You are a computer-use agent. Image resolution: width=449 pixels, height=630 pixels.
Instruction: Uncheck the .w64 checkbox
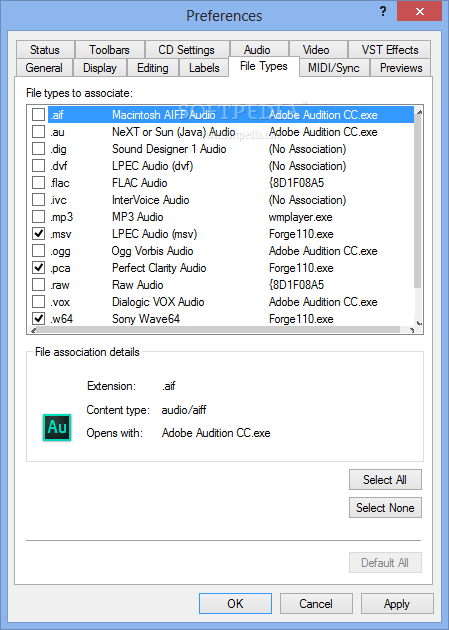coord(39,319)
